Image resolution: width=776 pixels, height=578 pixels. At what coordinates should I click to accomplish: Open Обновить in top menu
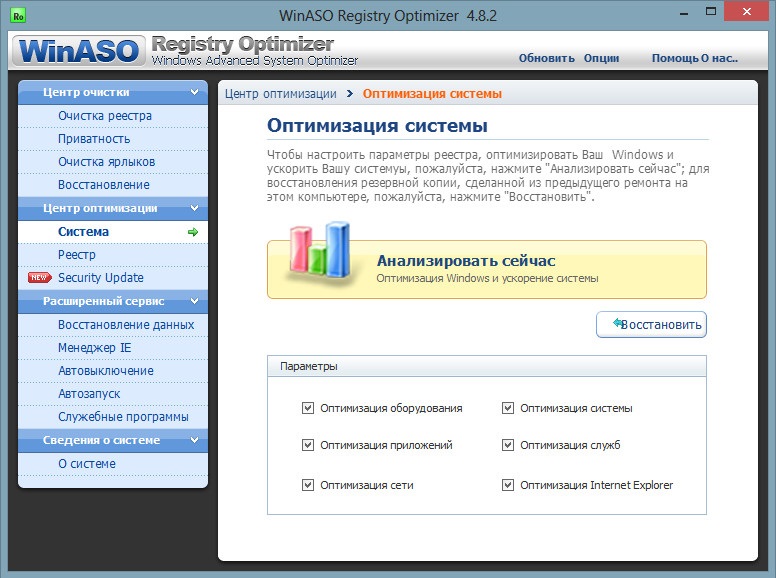tap(546, 58)
